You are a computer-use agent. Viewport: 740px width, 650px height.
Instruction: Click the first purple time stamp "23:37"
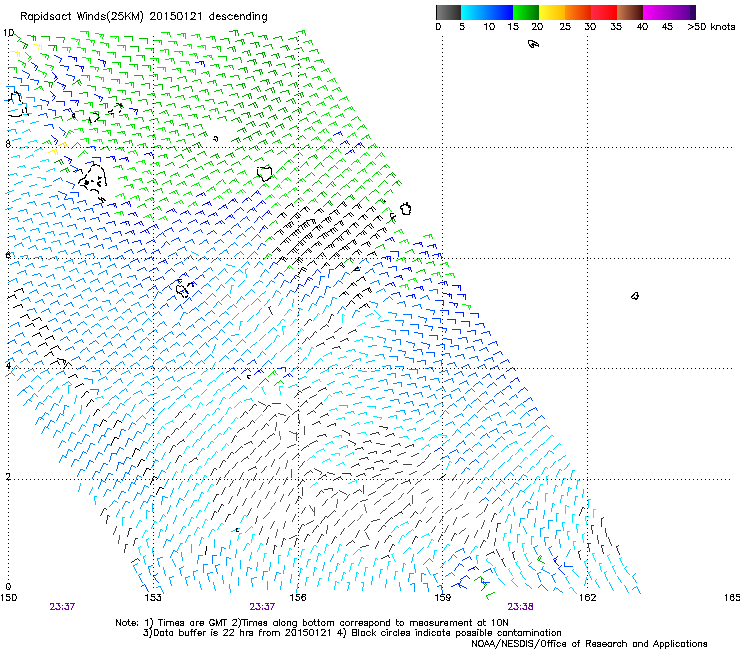(x=62, y=607)
